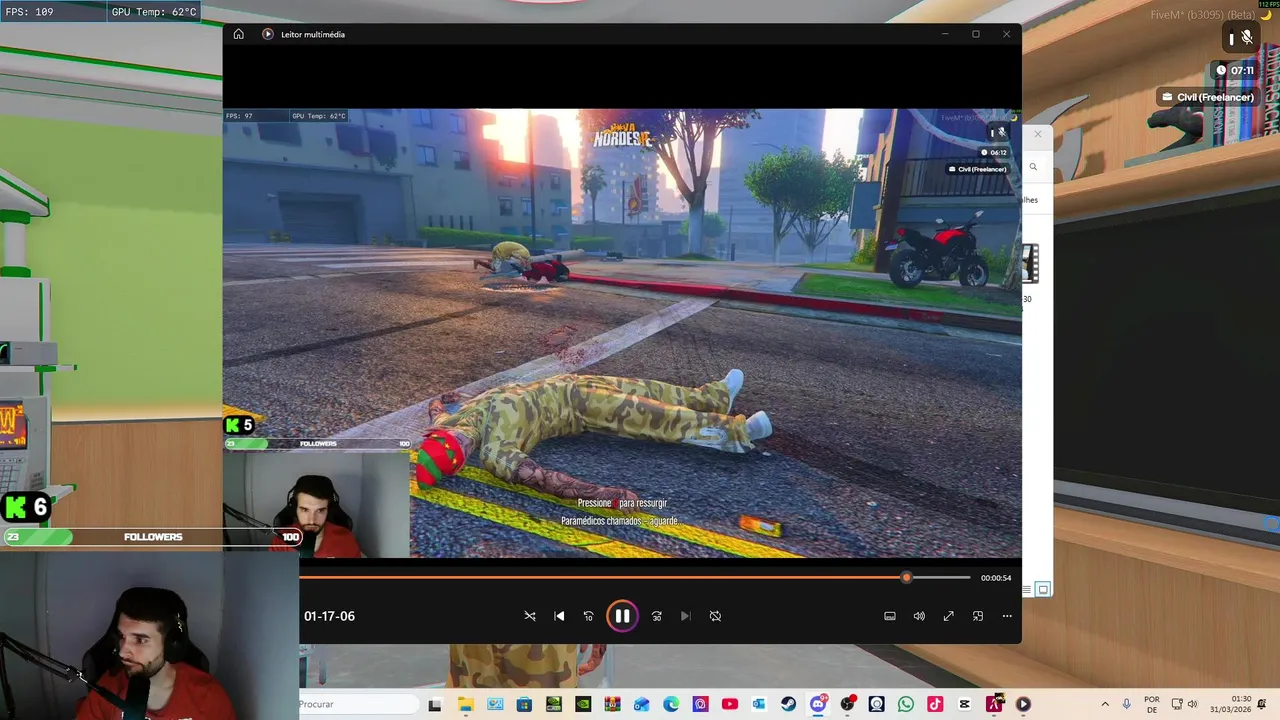Close the side panel behind the player
The width and height of the screenshot is (1280, 720).
point(1037,134)
